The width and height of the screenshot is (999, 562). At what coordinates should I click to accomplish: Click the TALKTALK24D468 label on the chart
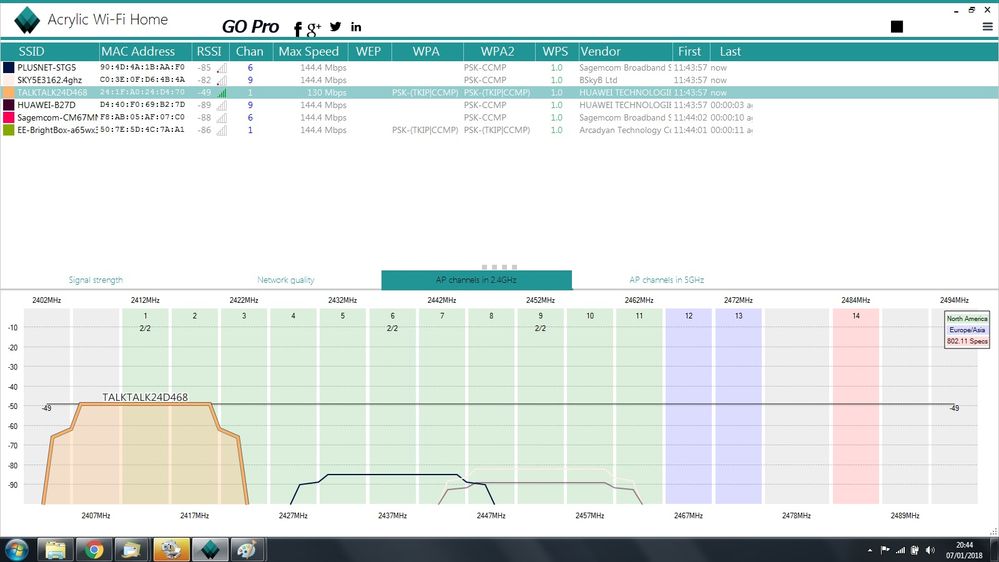pyautogui.click(x=145, y=397)
